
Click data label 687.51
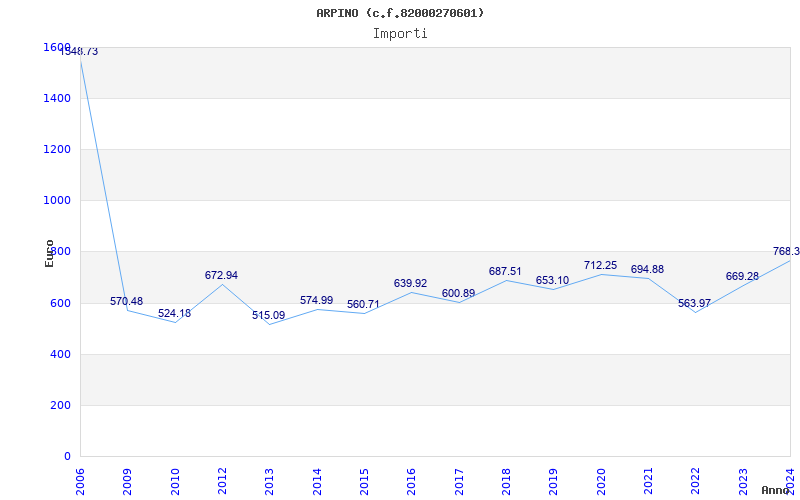505,271
